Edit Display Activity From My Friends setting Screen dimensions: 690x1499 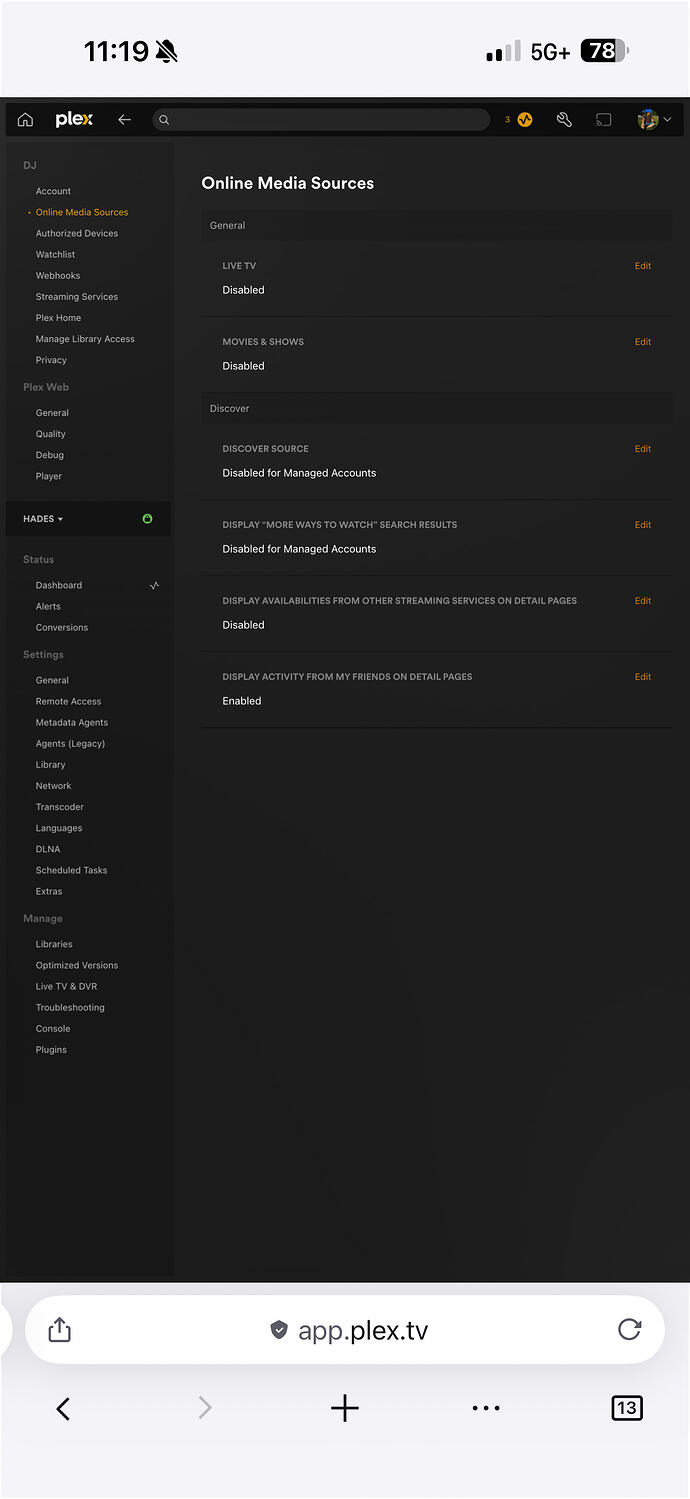(642, 677)
